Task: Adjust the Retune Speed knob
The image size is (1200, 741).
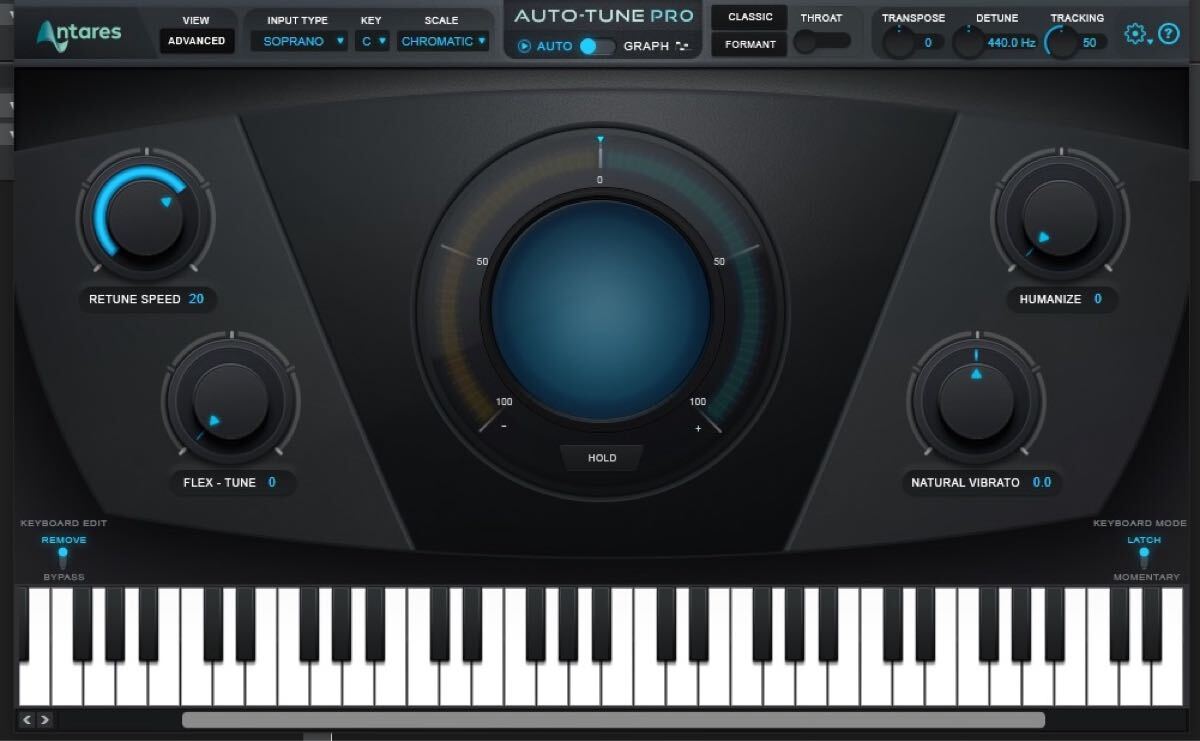Action: (146, 218)
